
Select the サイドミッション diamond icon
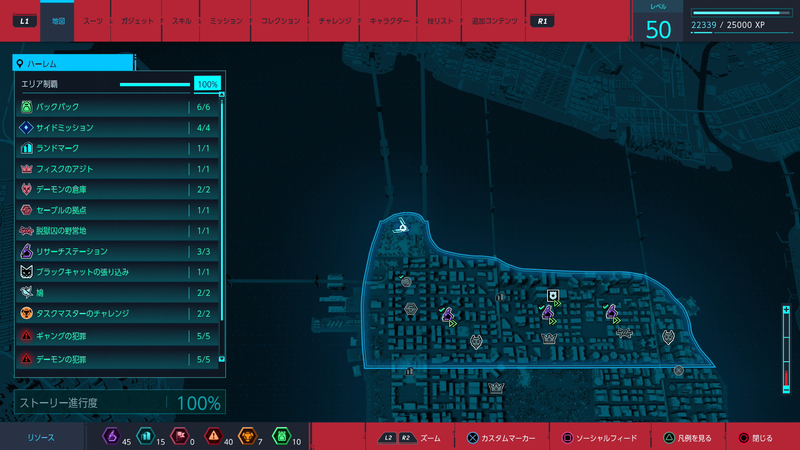coord(27,128)
